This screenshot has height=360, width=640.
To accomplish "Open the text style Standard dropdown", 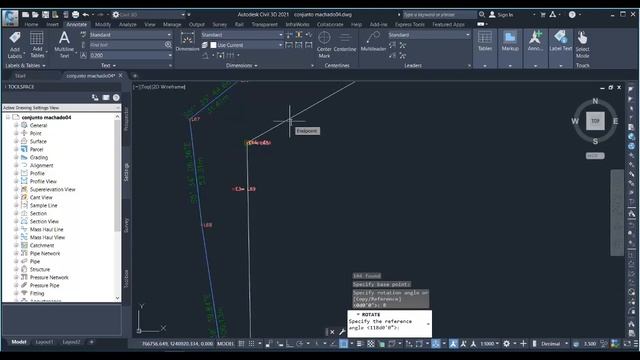I will (x=131, y=35).
